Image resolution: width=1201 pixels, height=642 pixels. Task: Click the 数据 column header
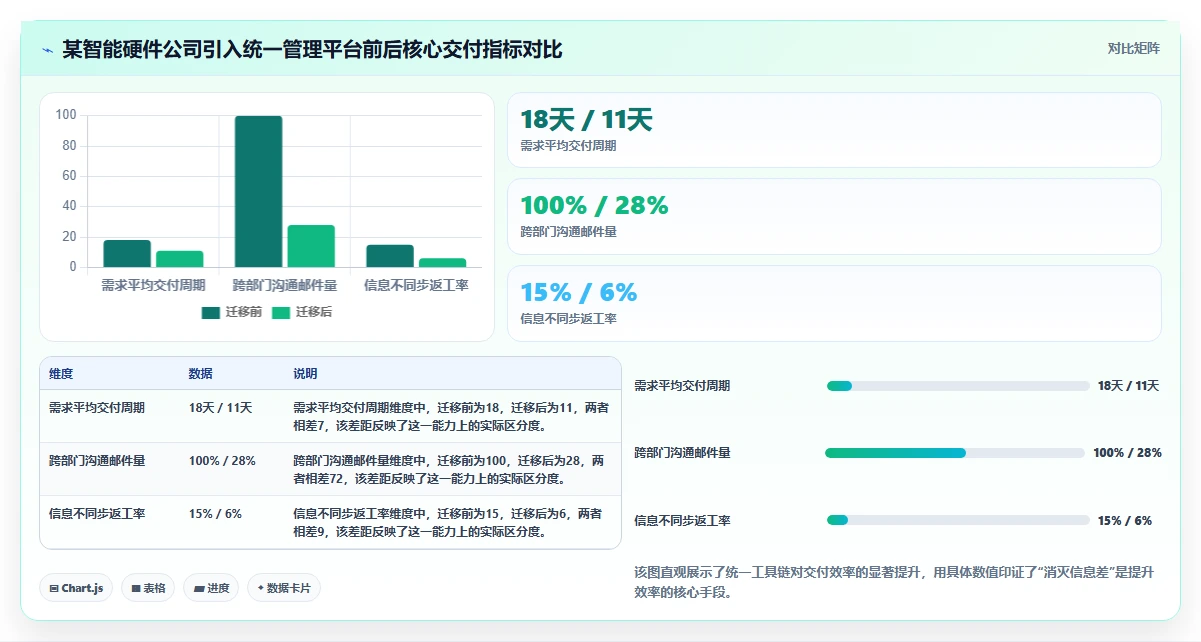point(201,374)
